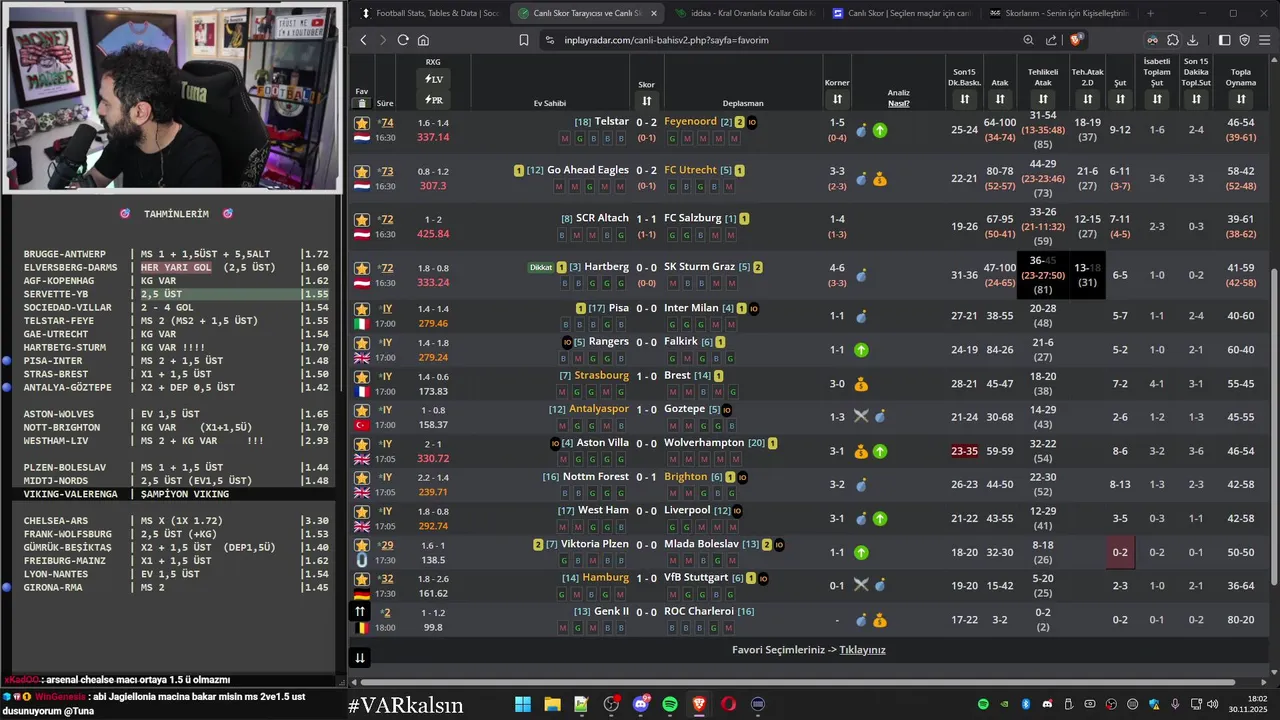Click the Tıklayınız favorites link
Screen dimensions: 1280x720
(862, 650)
